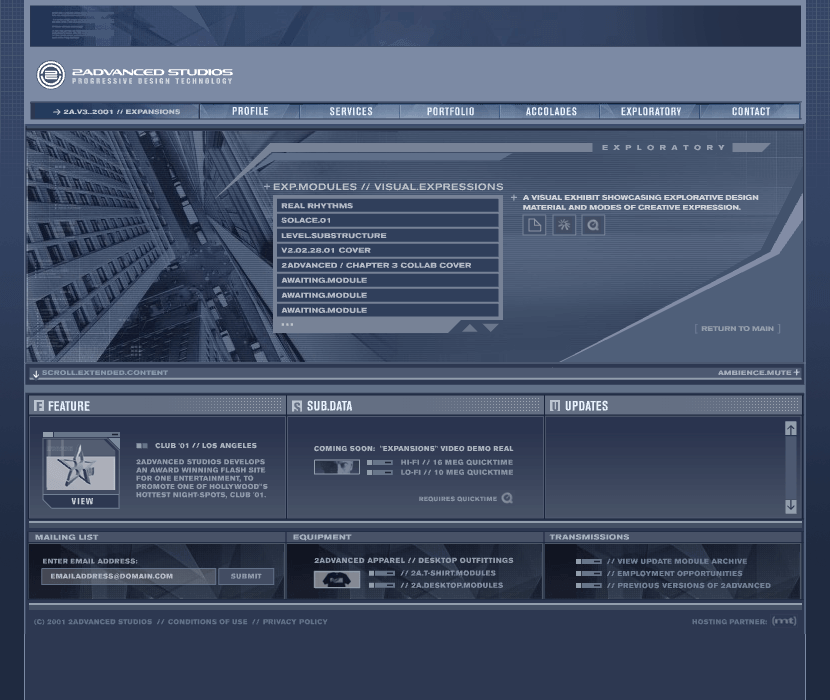830x700 pixels.
Task: Click the mt hosting partner logo
Action: [784, 621]
